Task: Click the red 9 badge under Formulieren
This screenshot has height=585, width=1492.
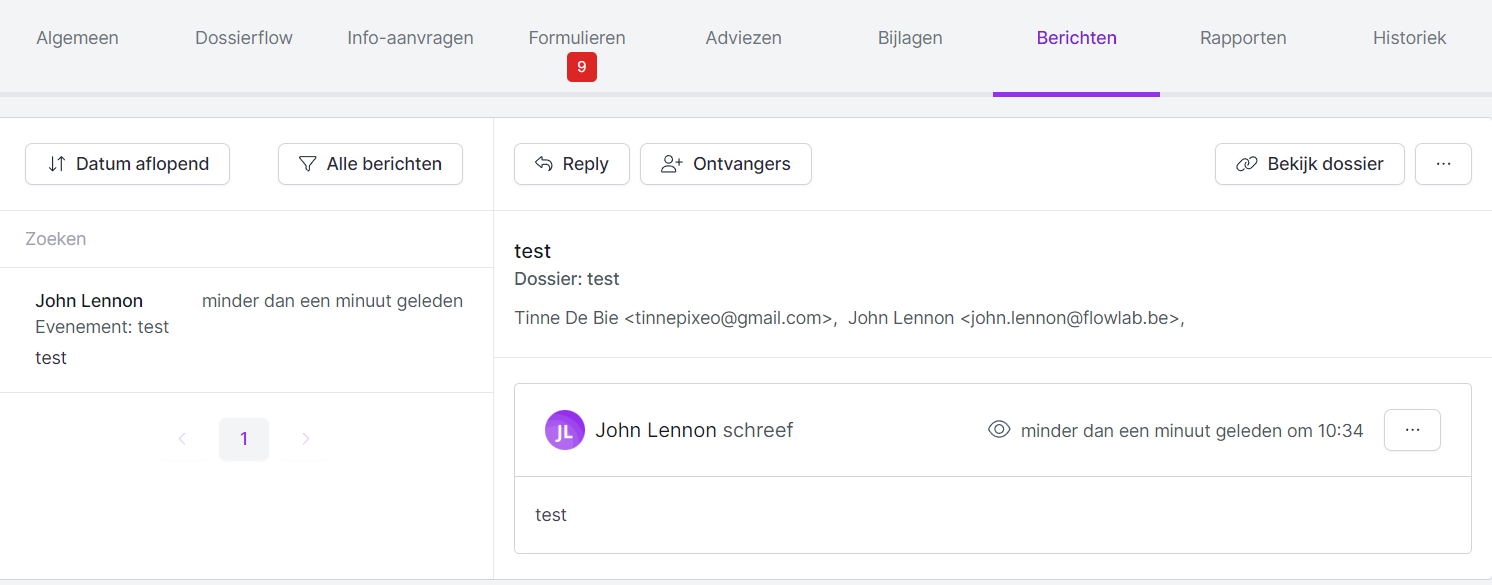Action: click(581, 67)
